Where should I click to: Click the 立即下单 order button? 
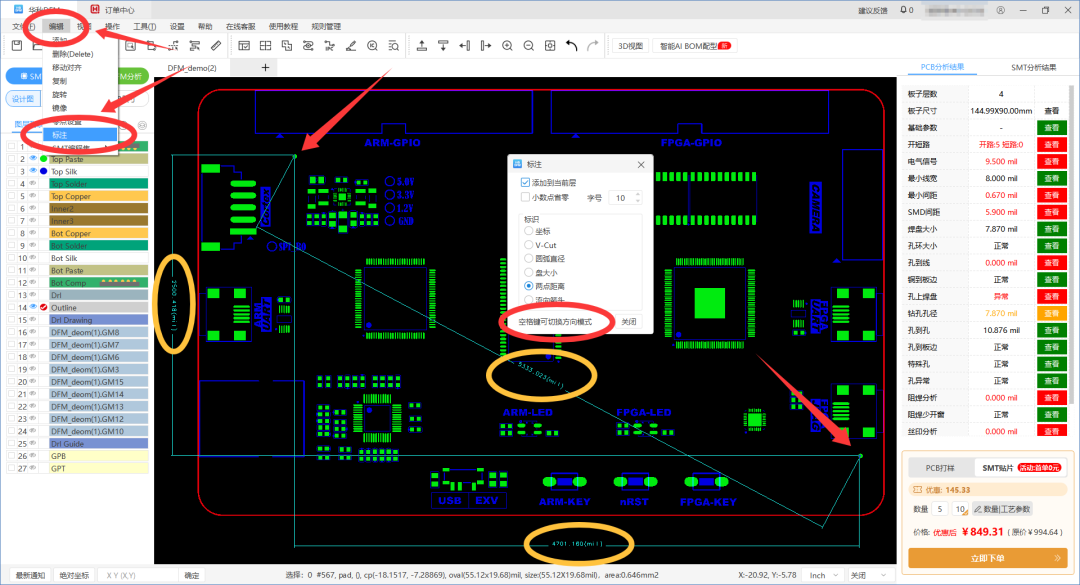click(x=987, y=558)
